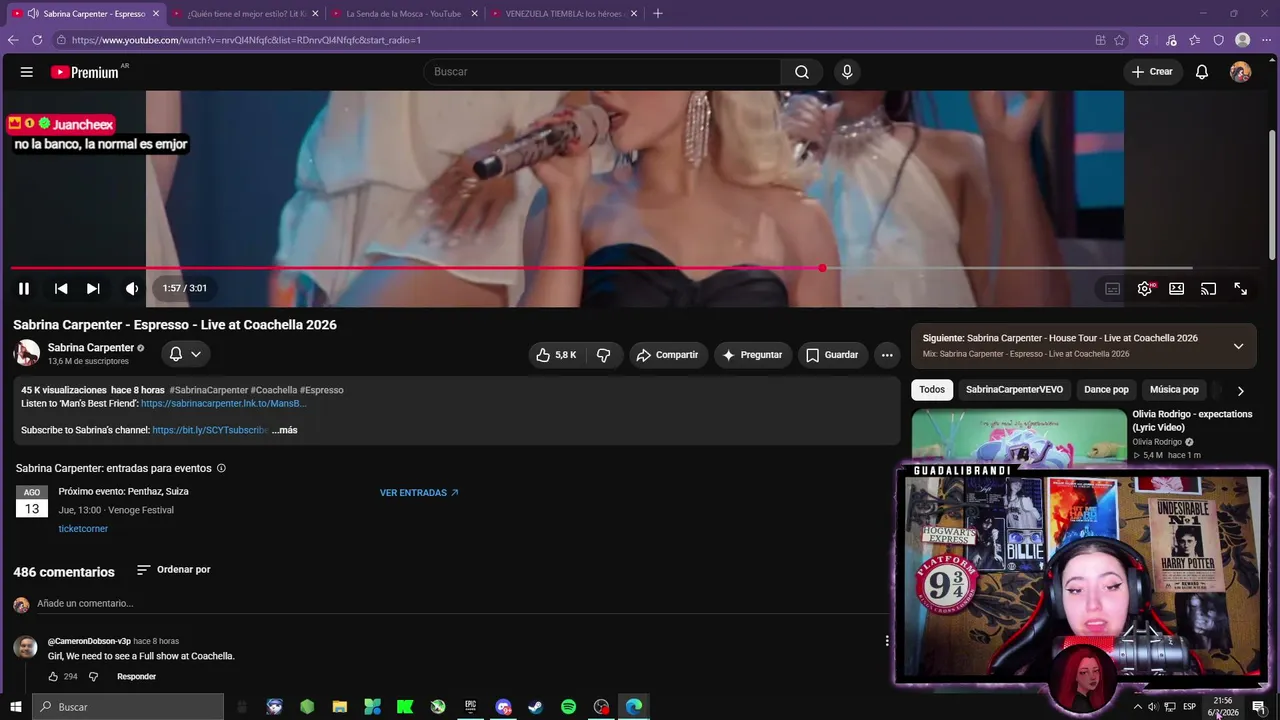Dislike CameronDobson's comment
1280x720 pixels.
pos(94,677)
